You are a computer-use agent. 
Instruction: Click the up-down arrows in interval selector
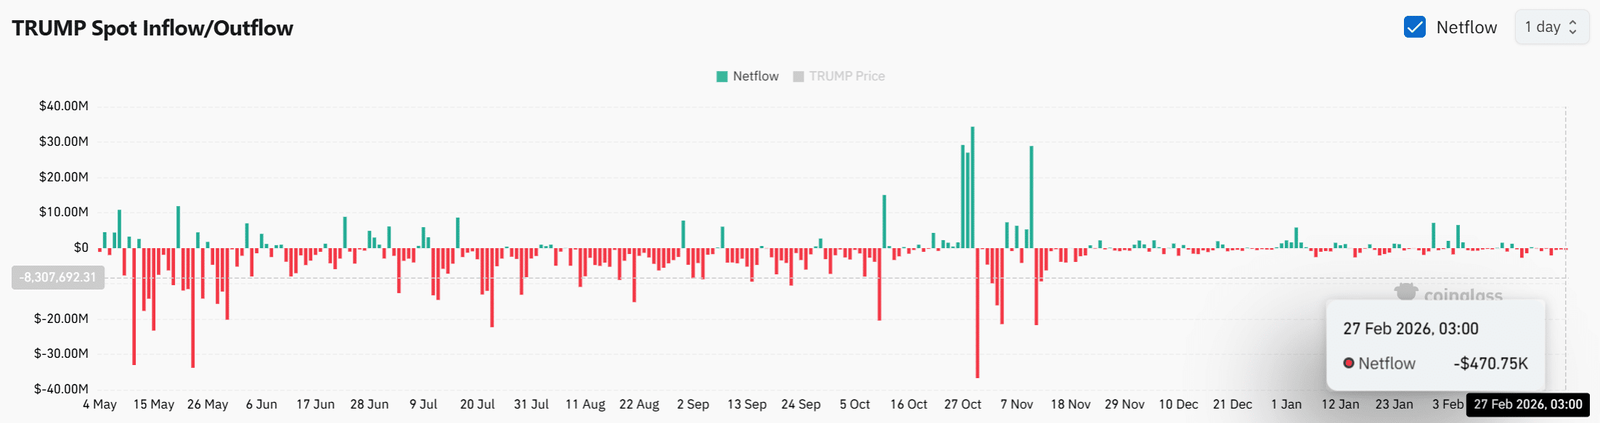1573,27
